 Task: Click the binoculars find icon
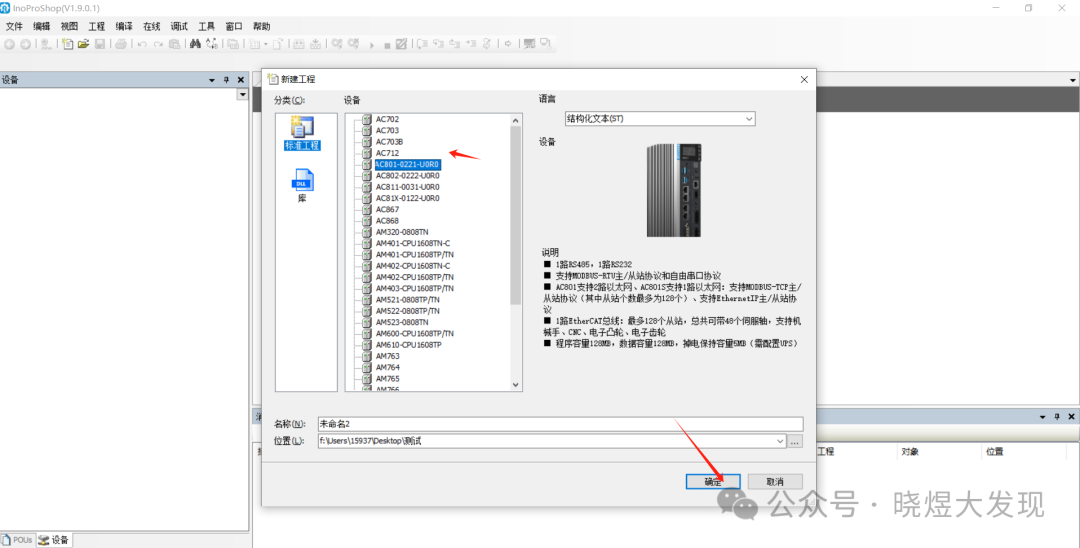click(x=195, y=44)
